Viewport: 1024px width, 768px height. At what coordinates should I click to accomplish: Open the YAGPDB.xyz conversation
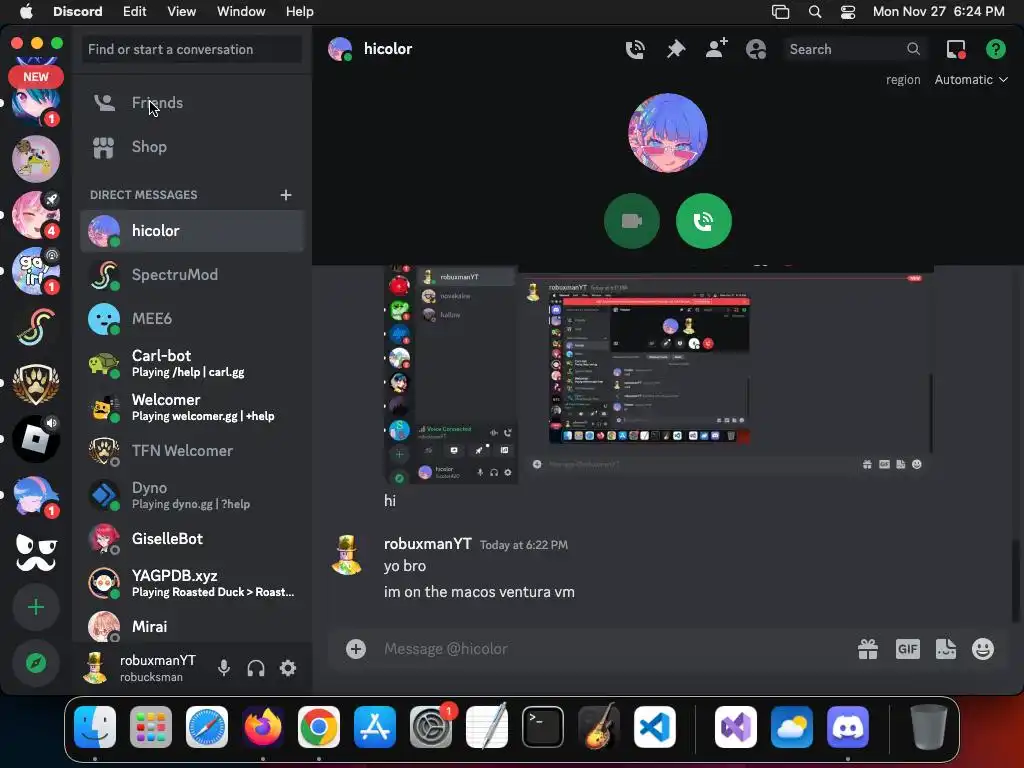(x=193, y=583)
